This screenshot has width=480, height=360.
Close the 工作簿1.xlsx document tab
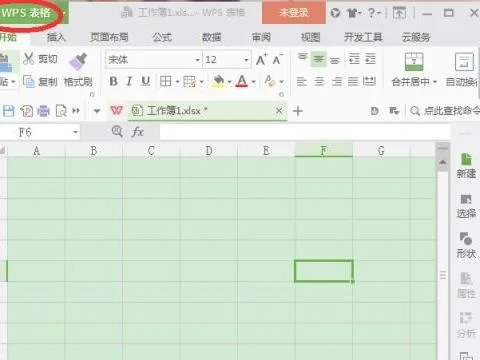pyautogui.click(x=279, y=111)
